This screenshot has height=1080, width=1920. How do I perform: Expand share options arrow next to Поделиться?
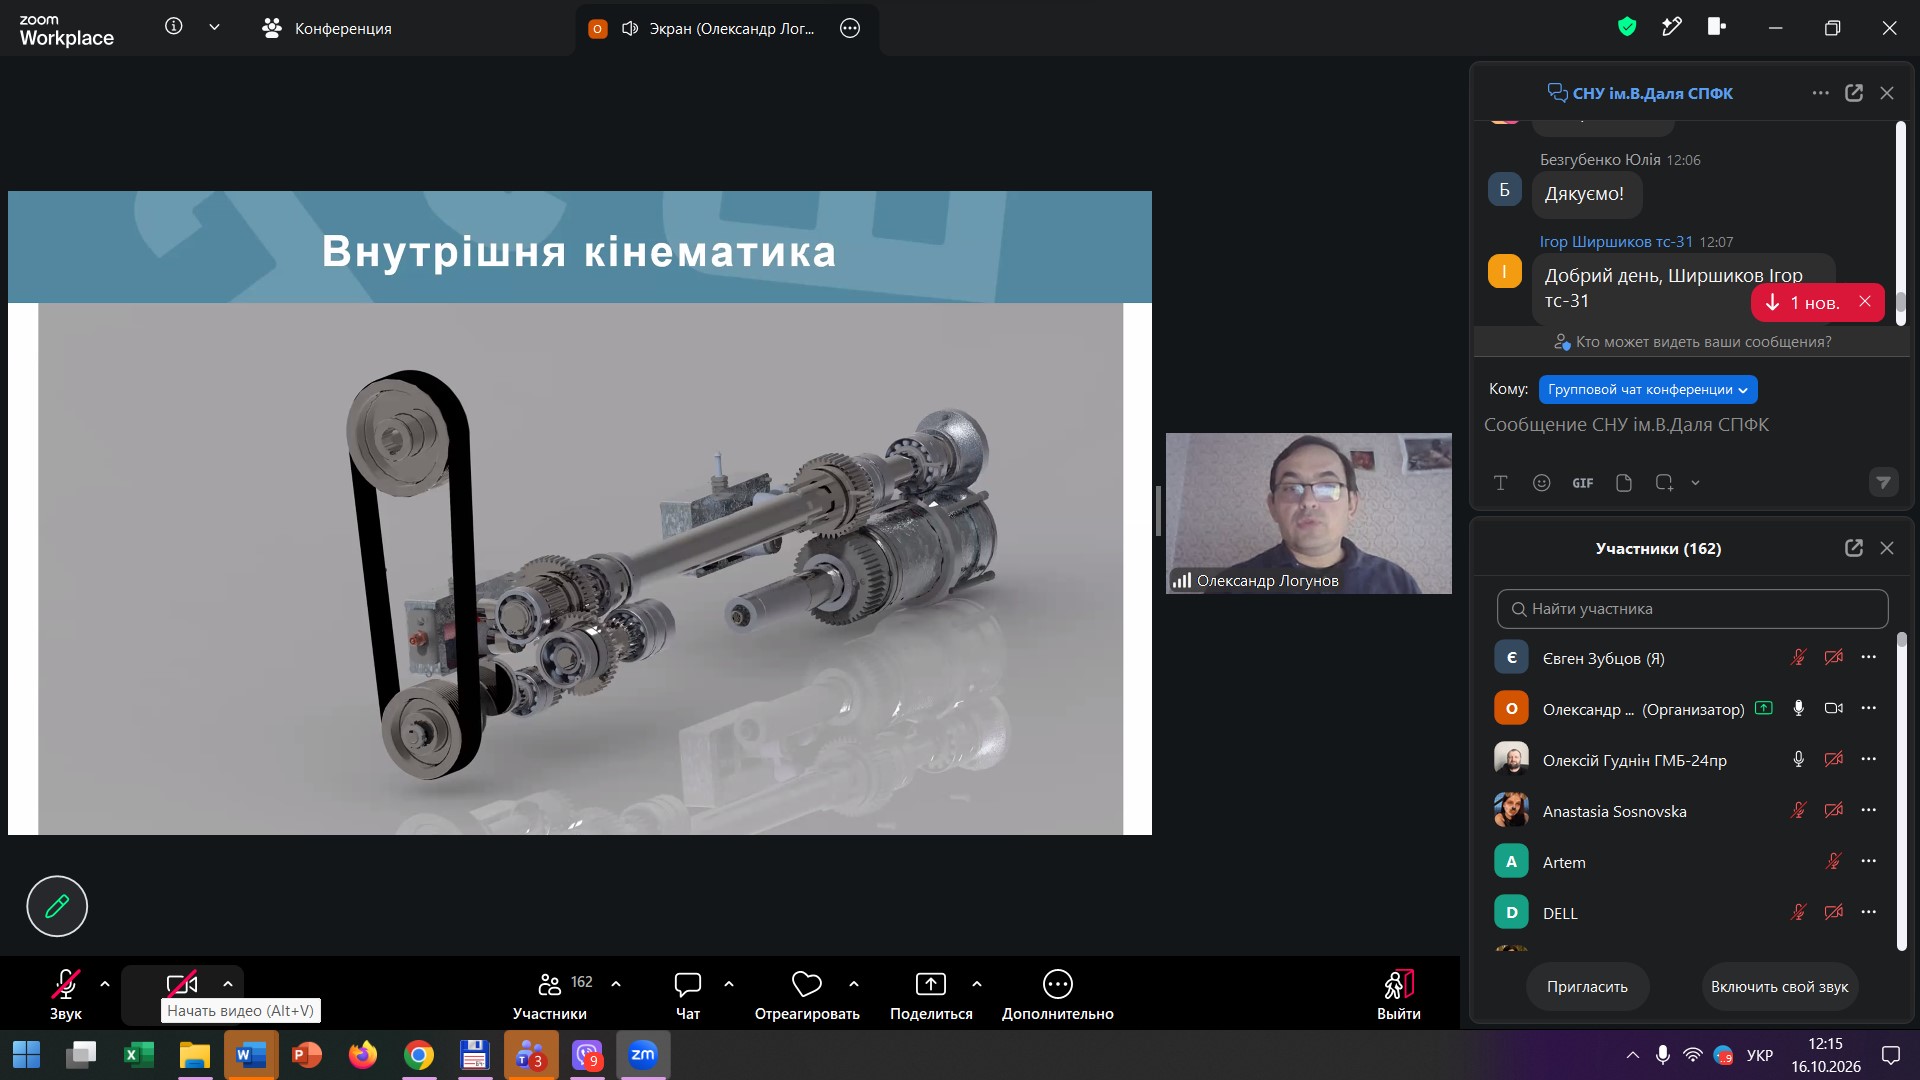[x=977, y=984]
